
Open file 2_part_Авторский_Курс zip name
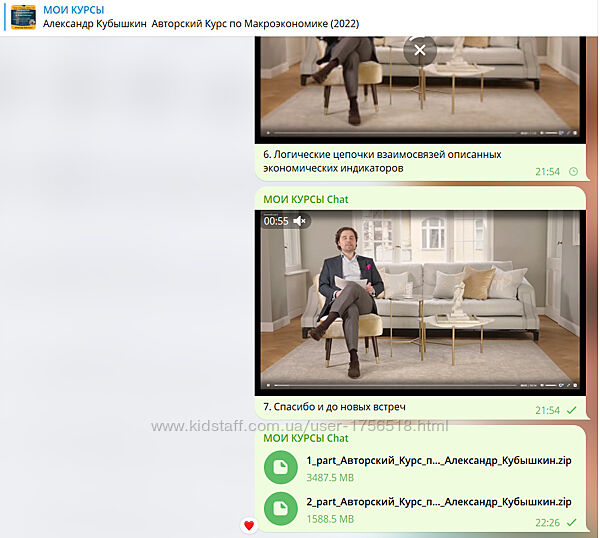tap(438, 502)
